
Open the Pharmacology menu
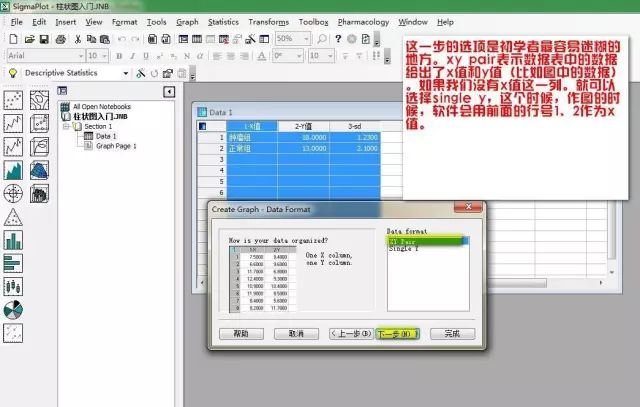[x=363, y=22]
